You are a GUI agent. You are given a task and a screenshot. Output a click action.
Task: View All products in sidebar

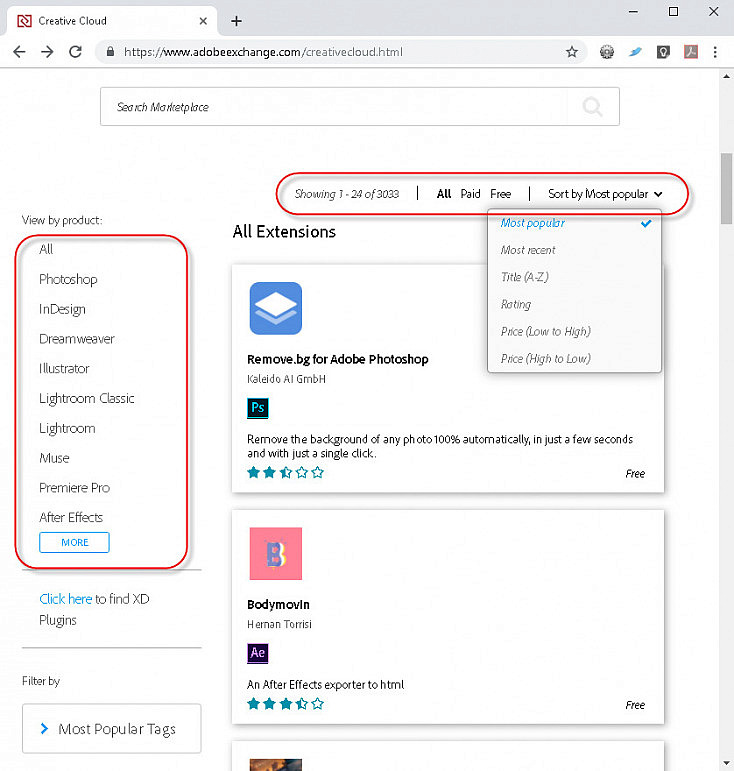[x=46, y=249]
